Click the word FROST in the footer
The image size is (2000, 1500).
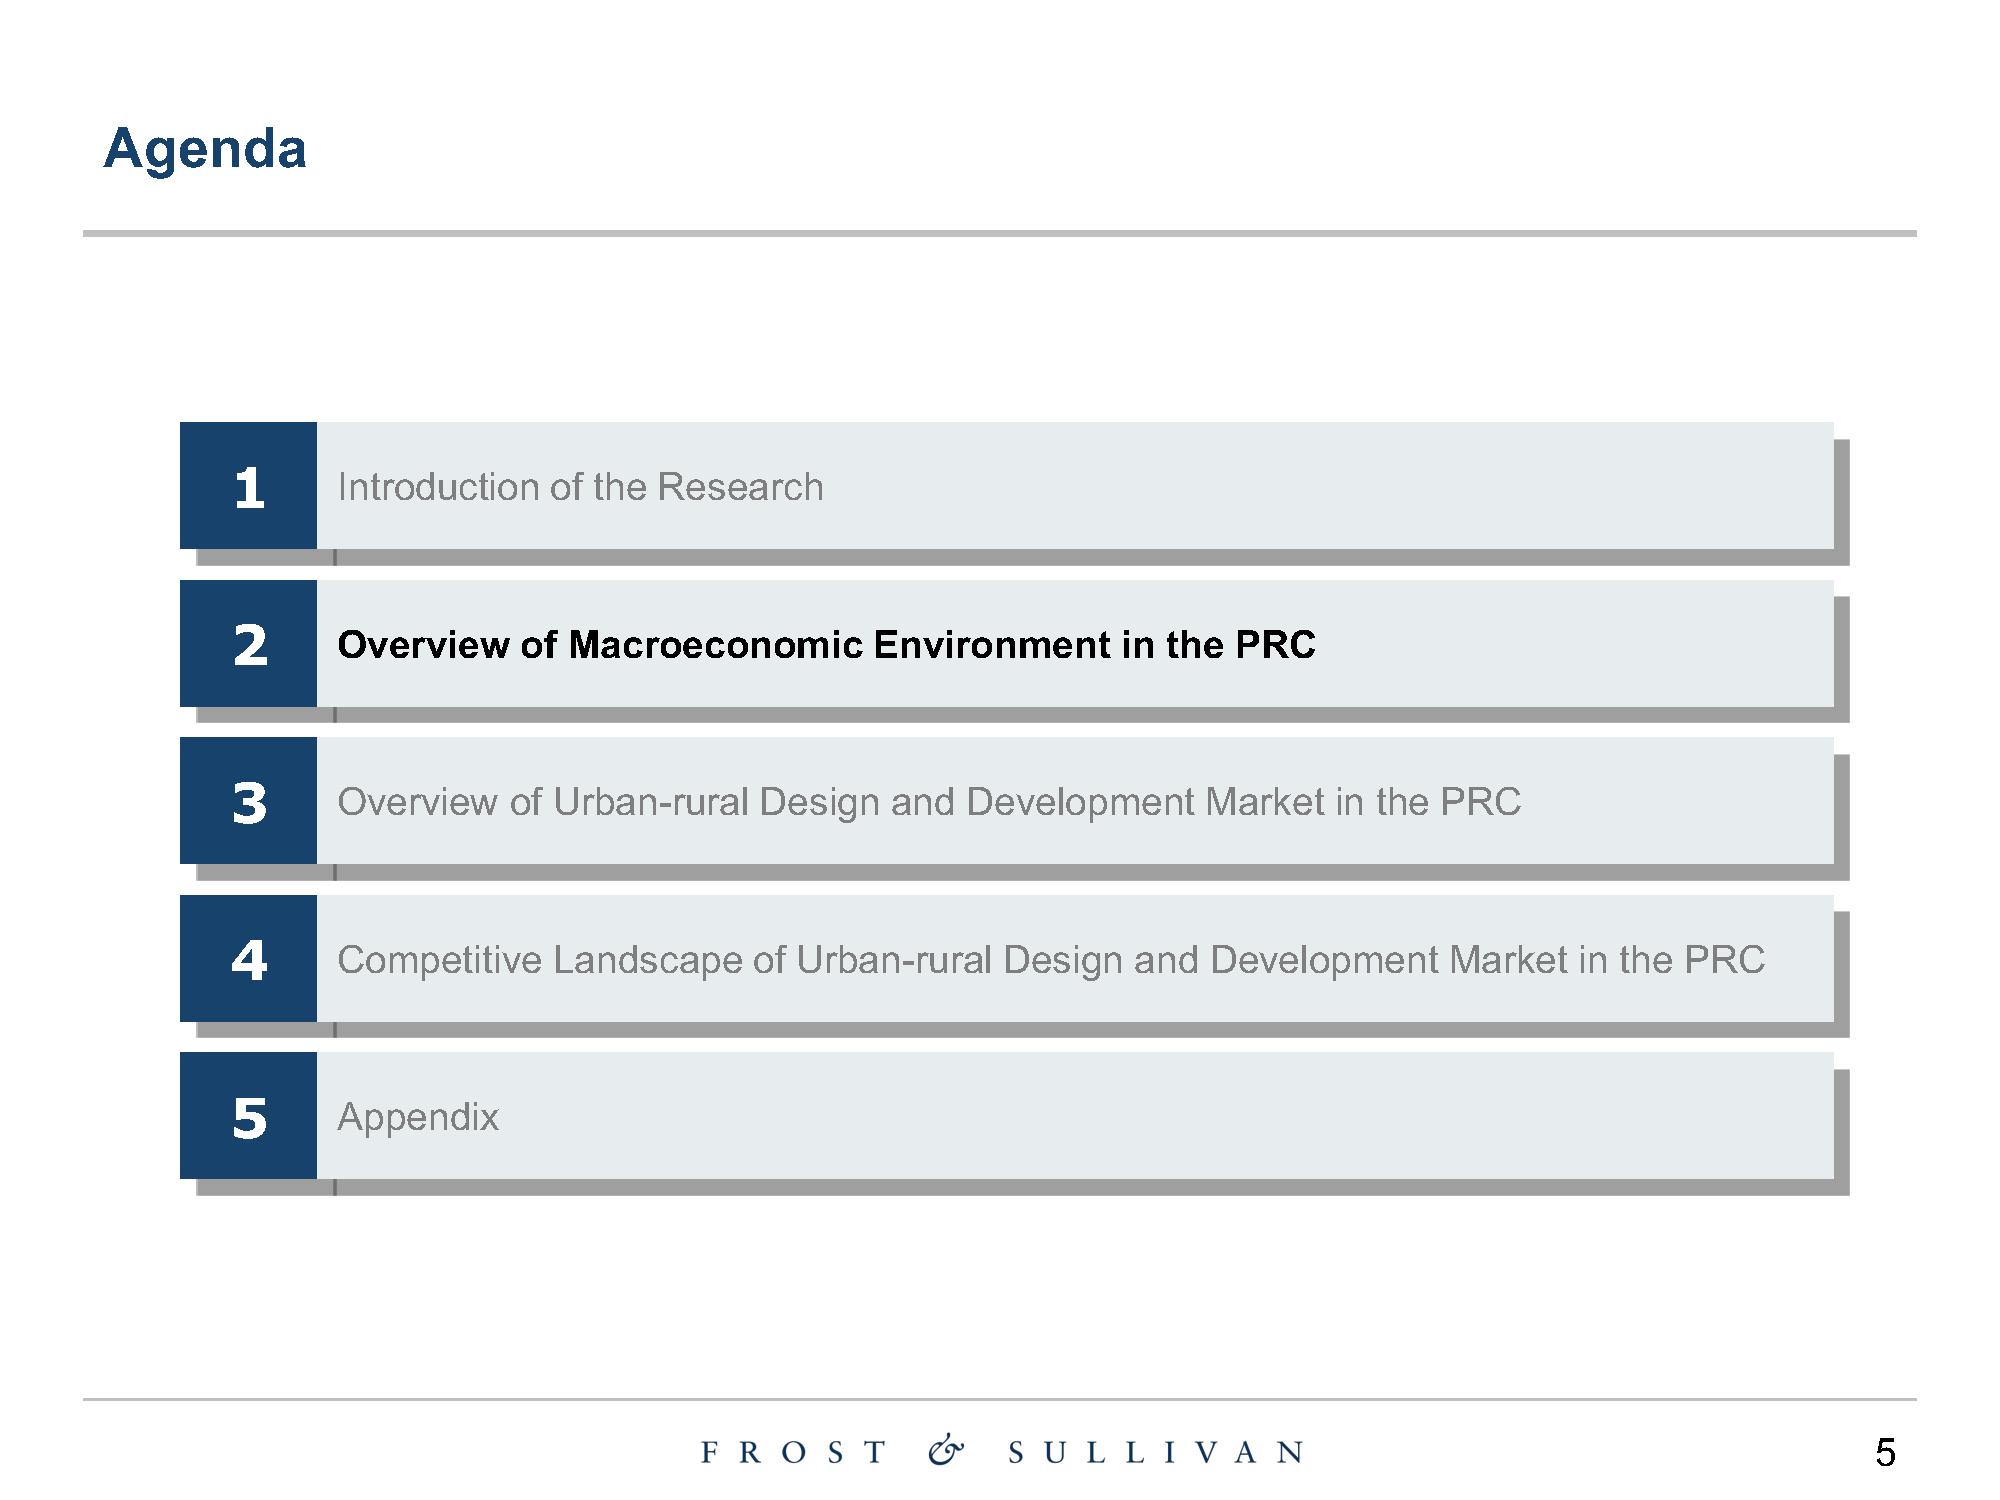tap(794, 1452)
